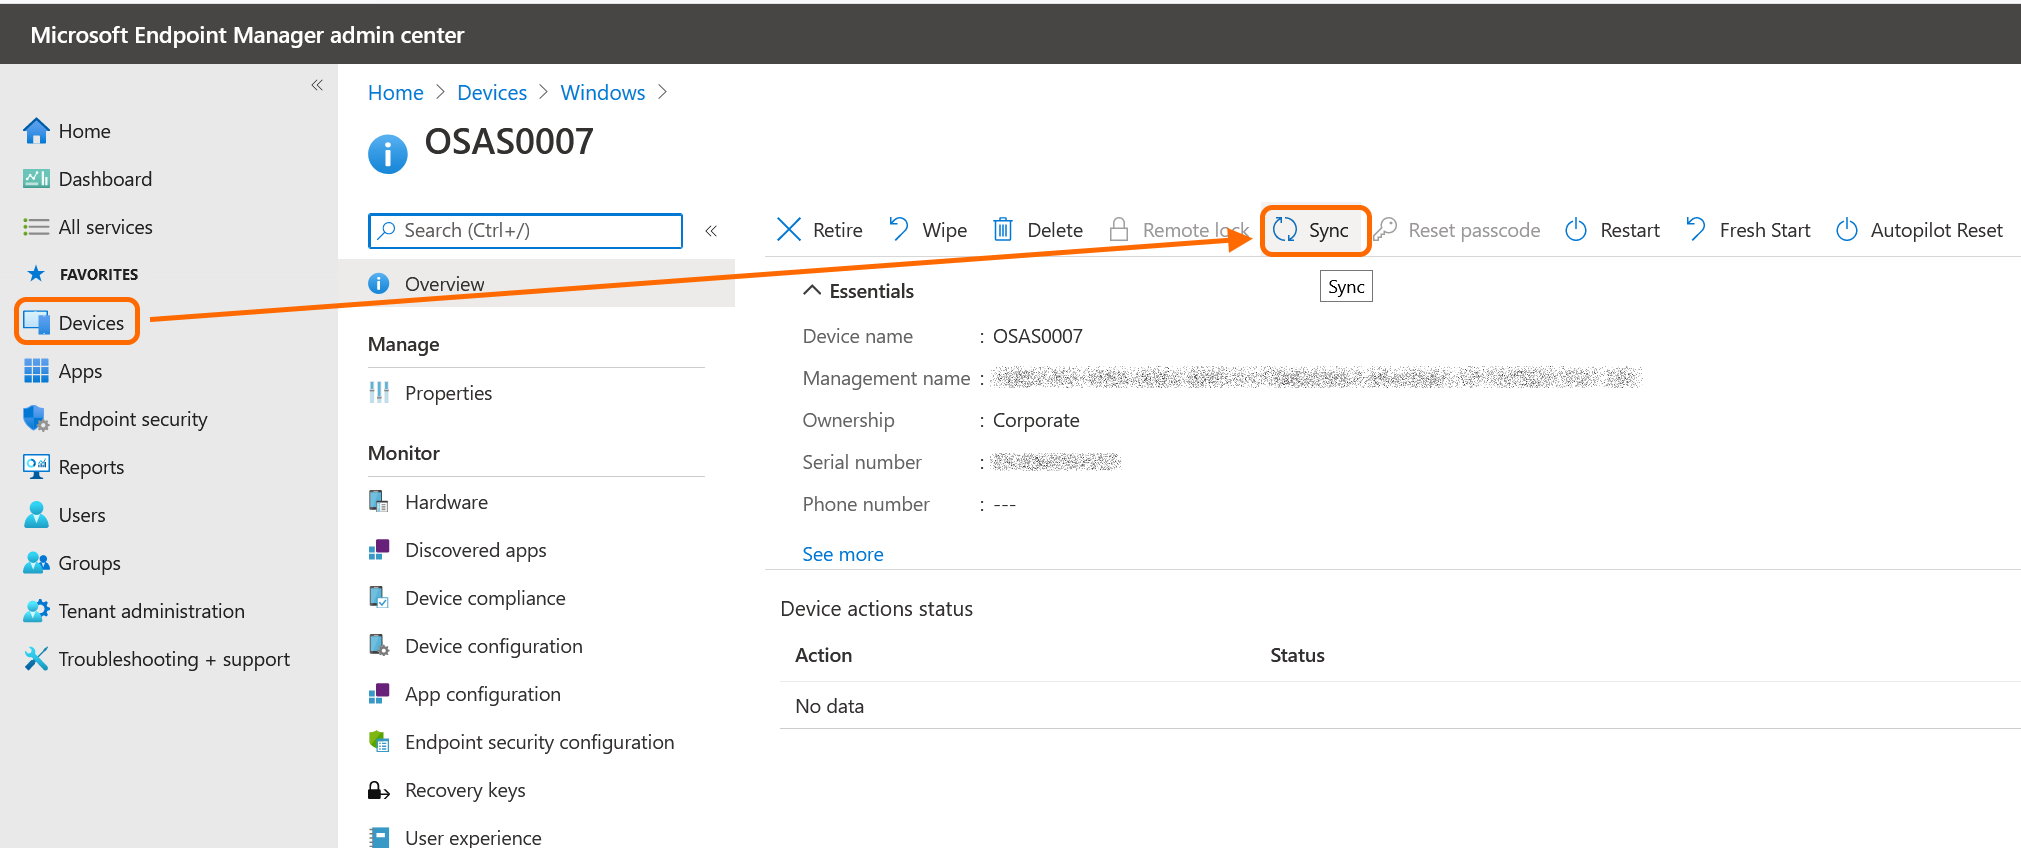Click the Retire X icon

click(x=789, y=230)
